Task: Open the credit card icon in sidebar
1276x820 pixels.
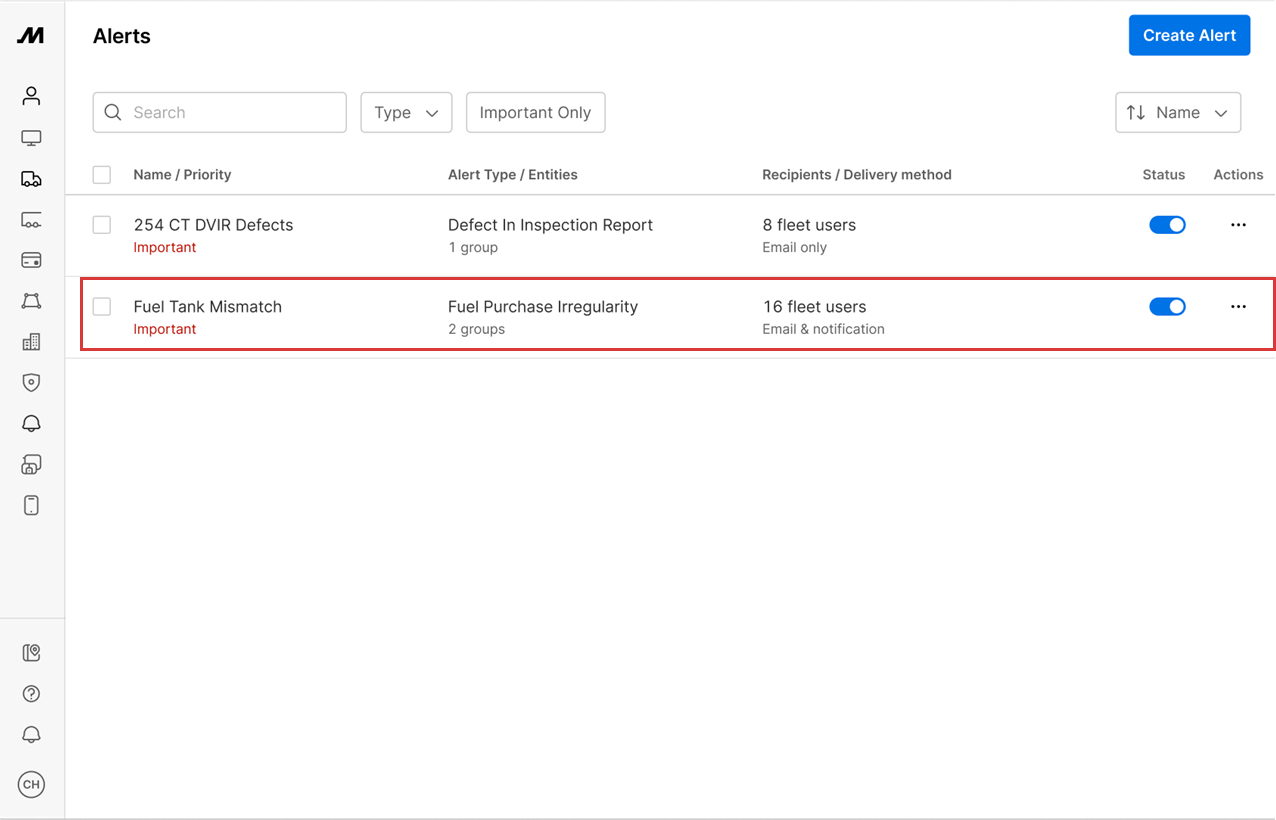Action: pyautogui.click(x=31, y=260)
